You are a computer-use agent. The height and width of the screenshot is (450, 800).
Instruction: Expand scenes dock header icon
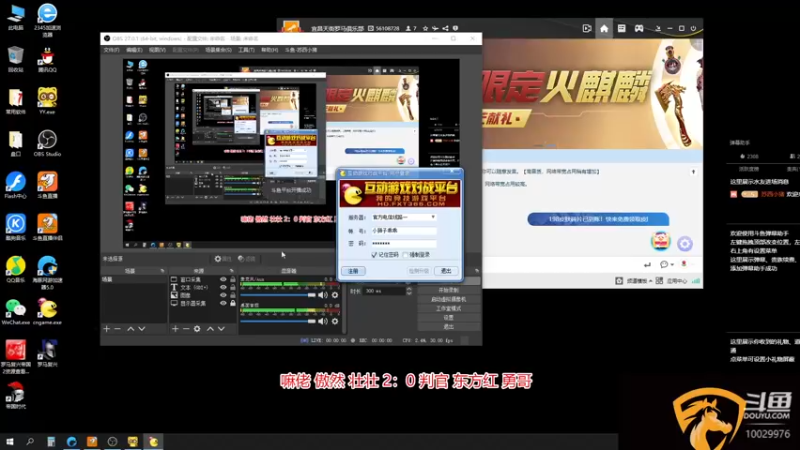coord(162,271)
